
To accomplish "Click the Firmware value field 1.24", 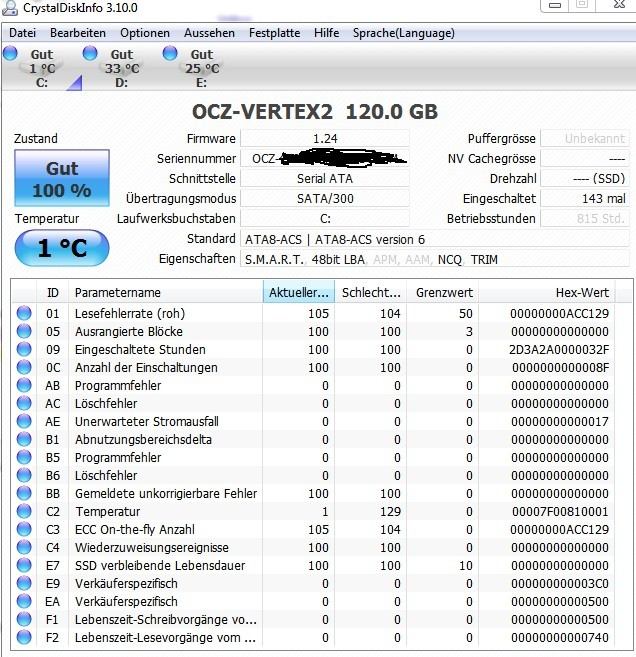I will (325, 139).
